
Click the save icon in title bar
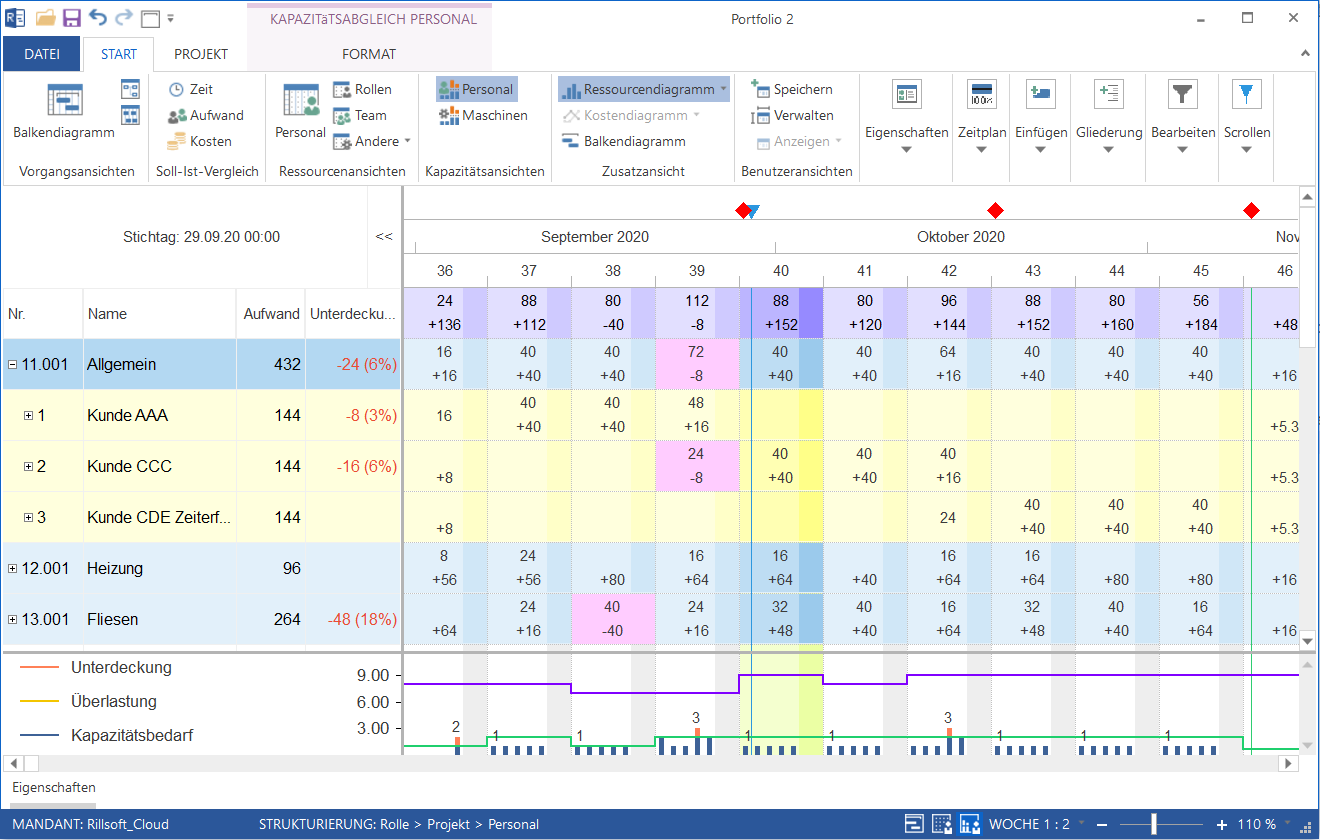[x=71, y=18]
